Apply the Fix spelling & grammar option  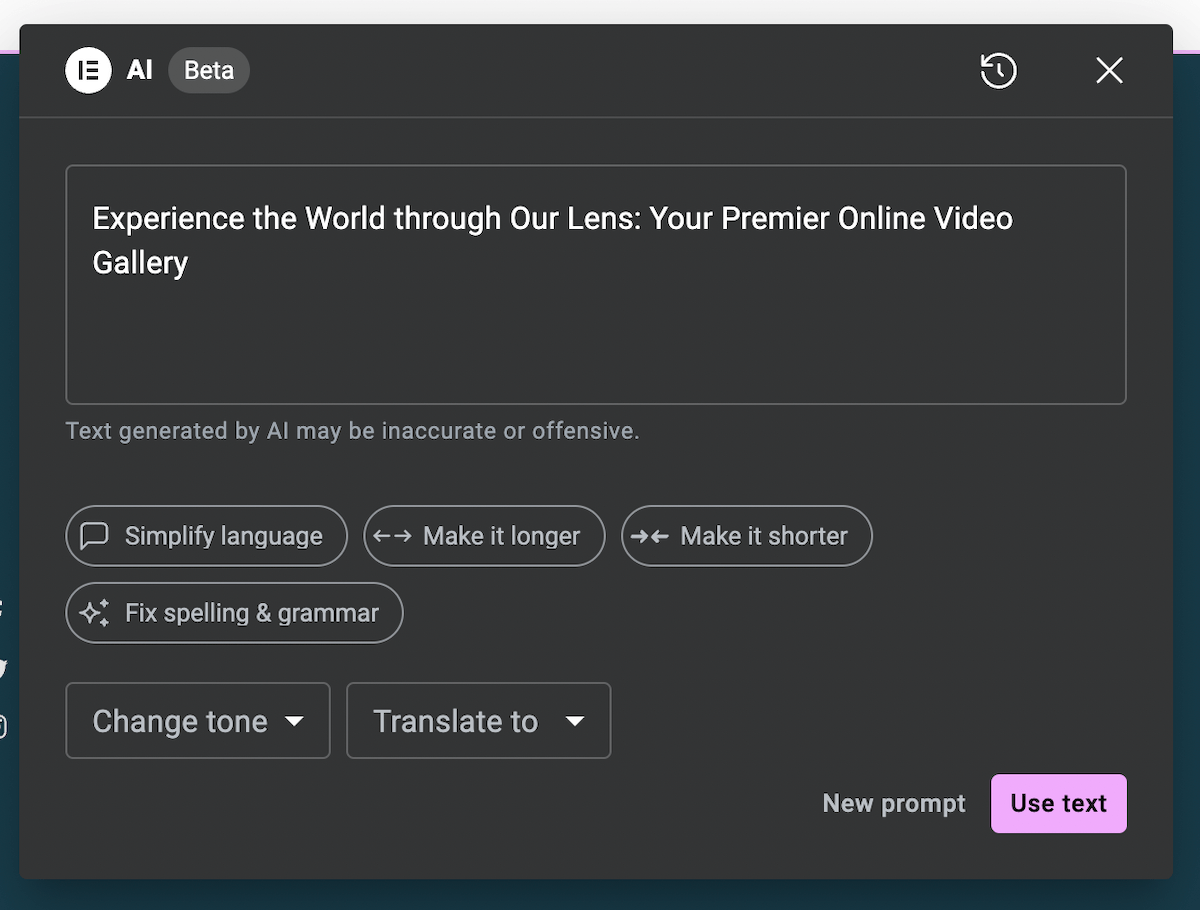point(251,613)
